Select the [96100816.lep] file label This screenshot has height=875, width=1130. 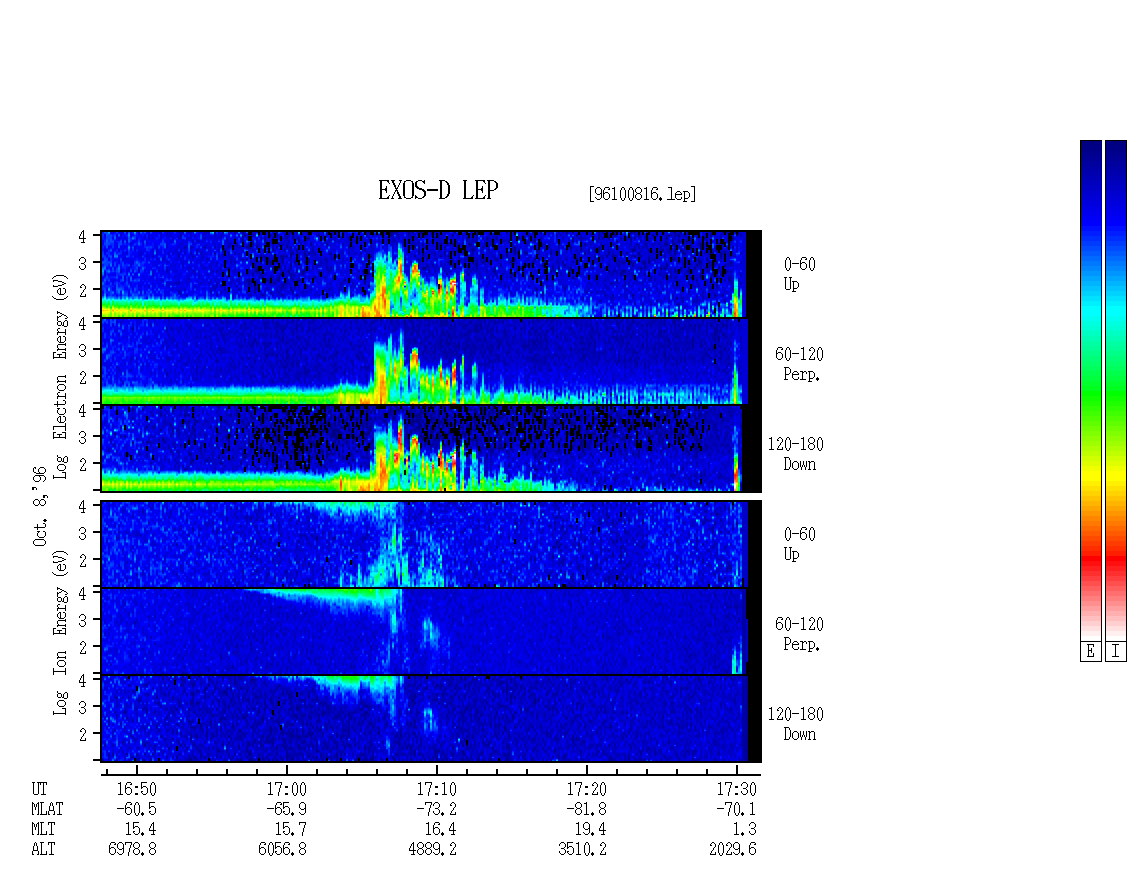click(642, 194)
